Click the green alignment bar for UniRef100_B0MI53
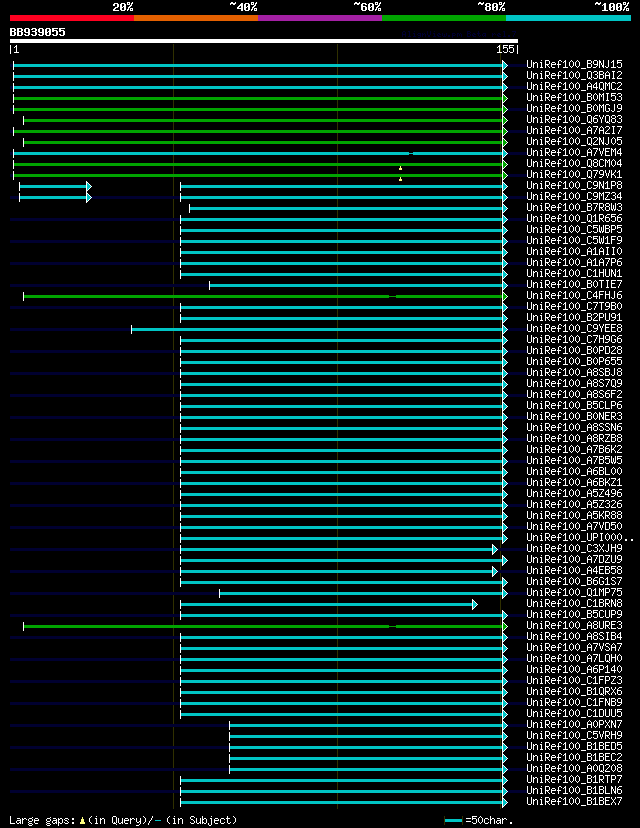This screenshot has height=828, width=640. click(259, 98)
